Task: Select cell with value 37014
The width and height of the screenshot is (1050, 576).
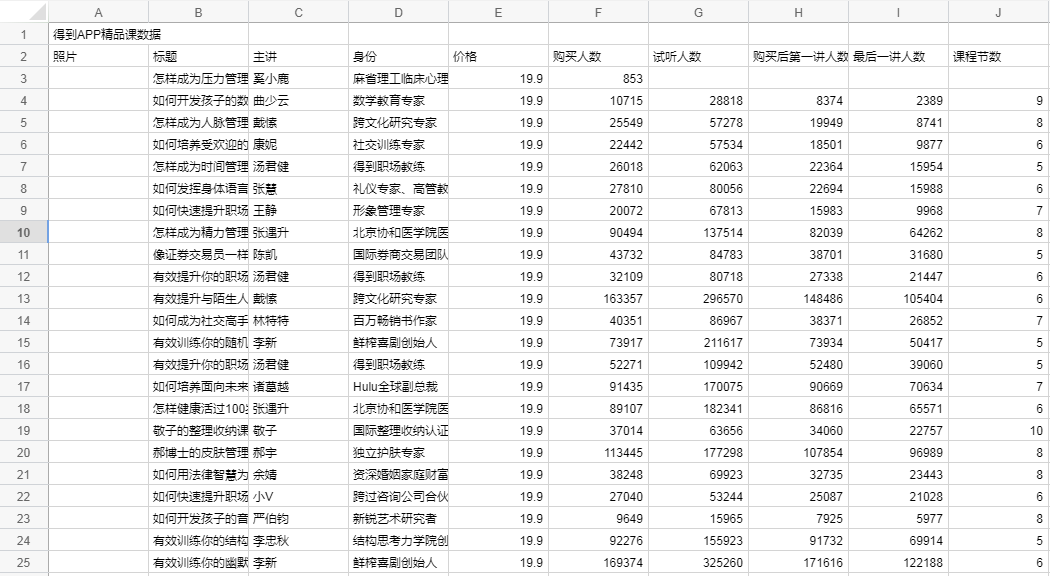Action: (x=598, y=431)
